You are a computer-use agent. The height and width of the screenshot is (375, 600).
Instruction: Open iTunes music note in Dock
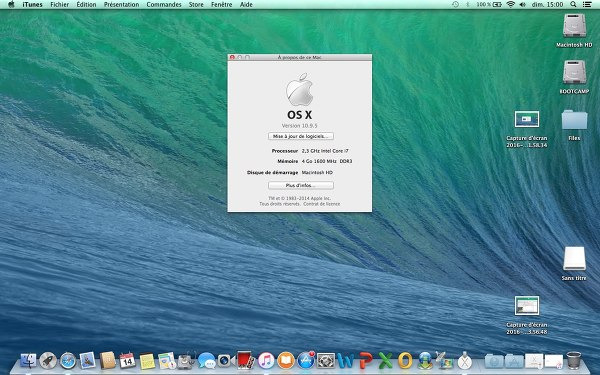click(x=266, y=360)
